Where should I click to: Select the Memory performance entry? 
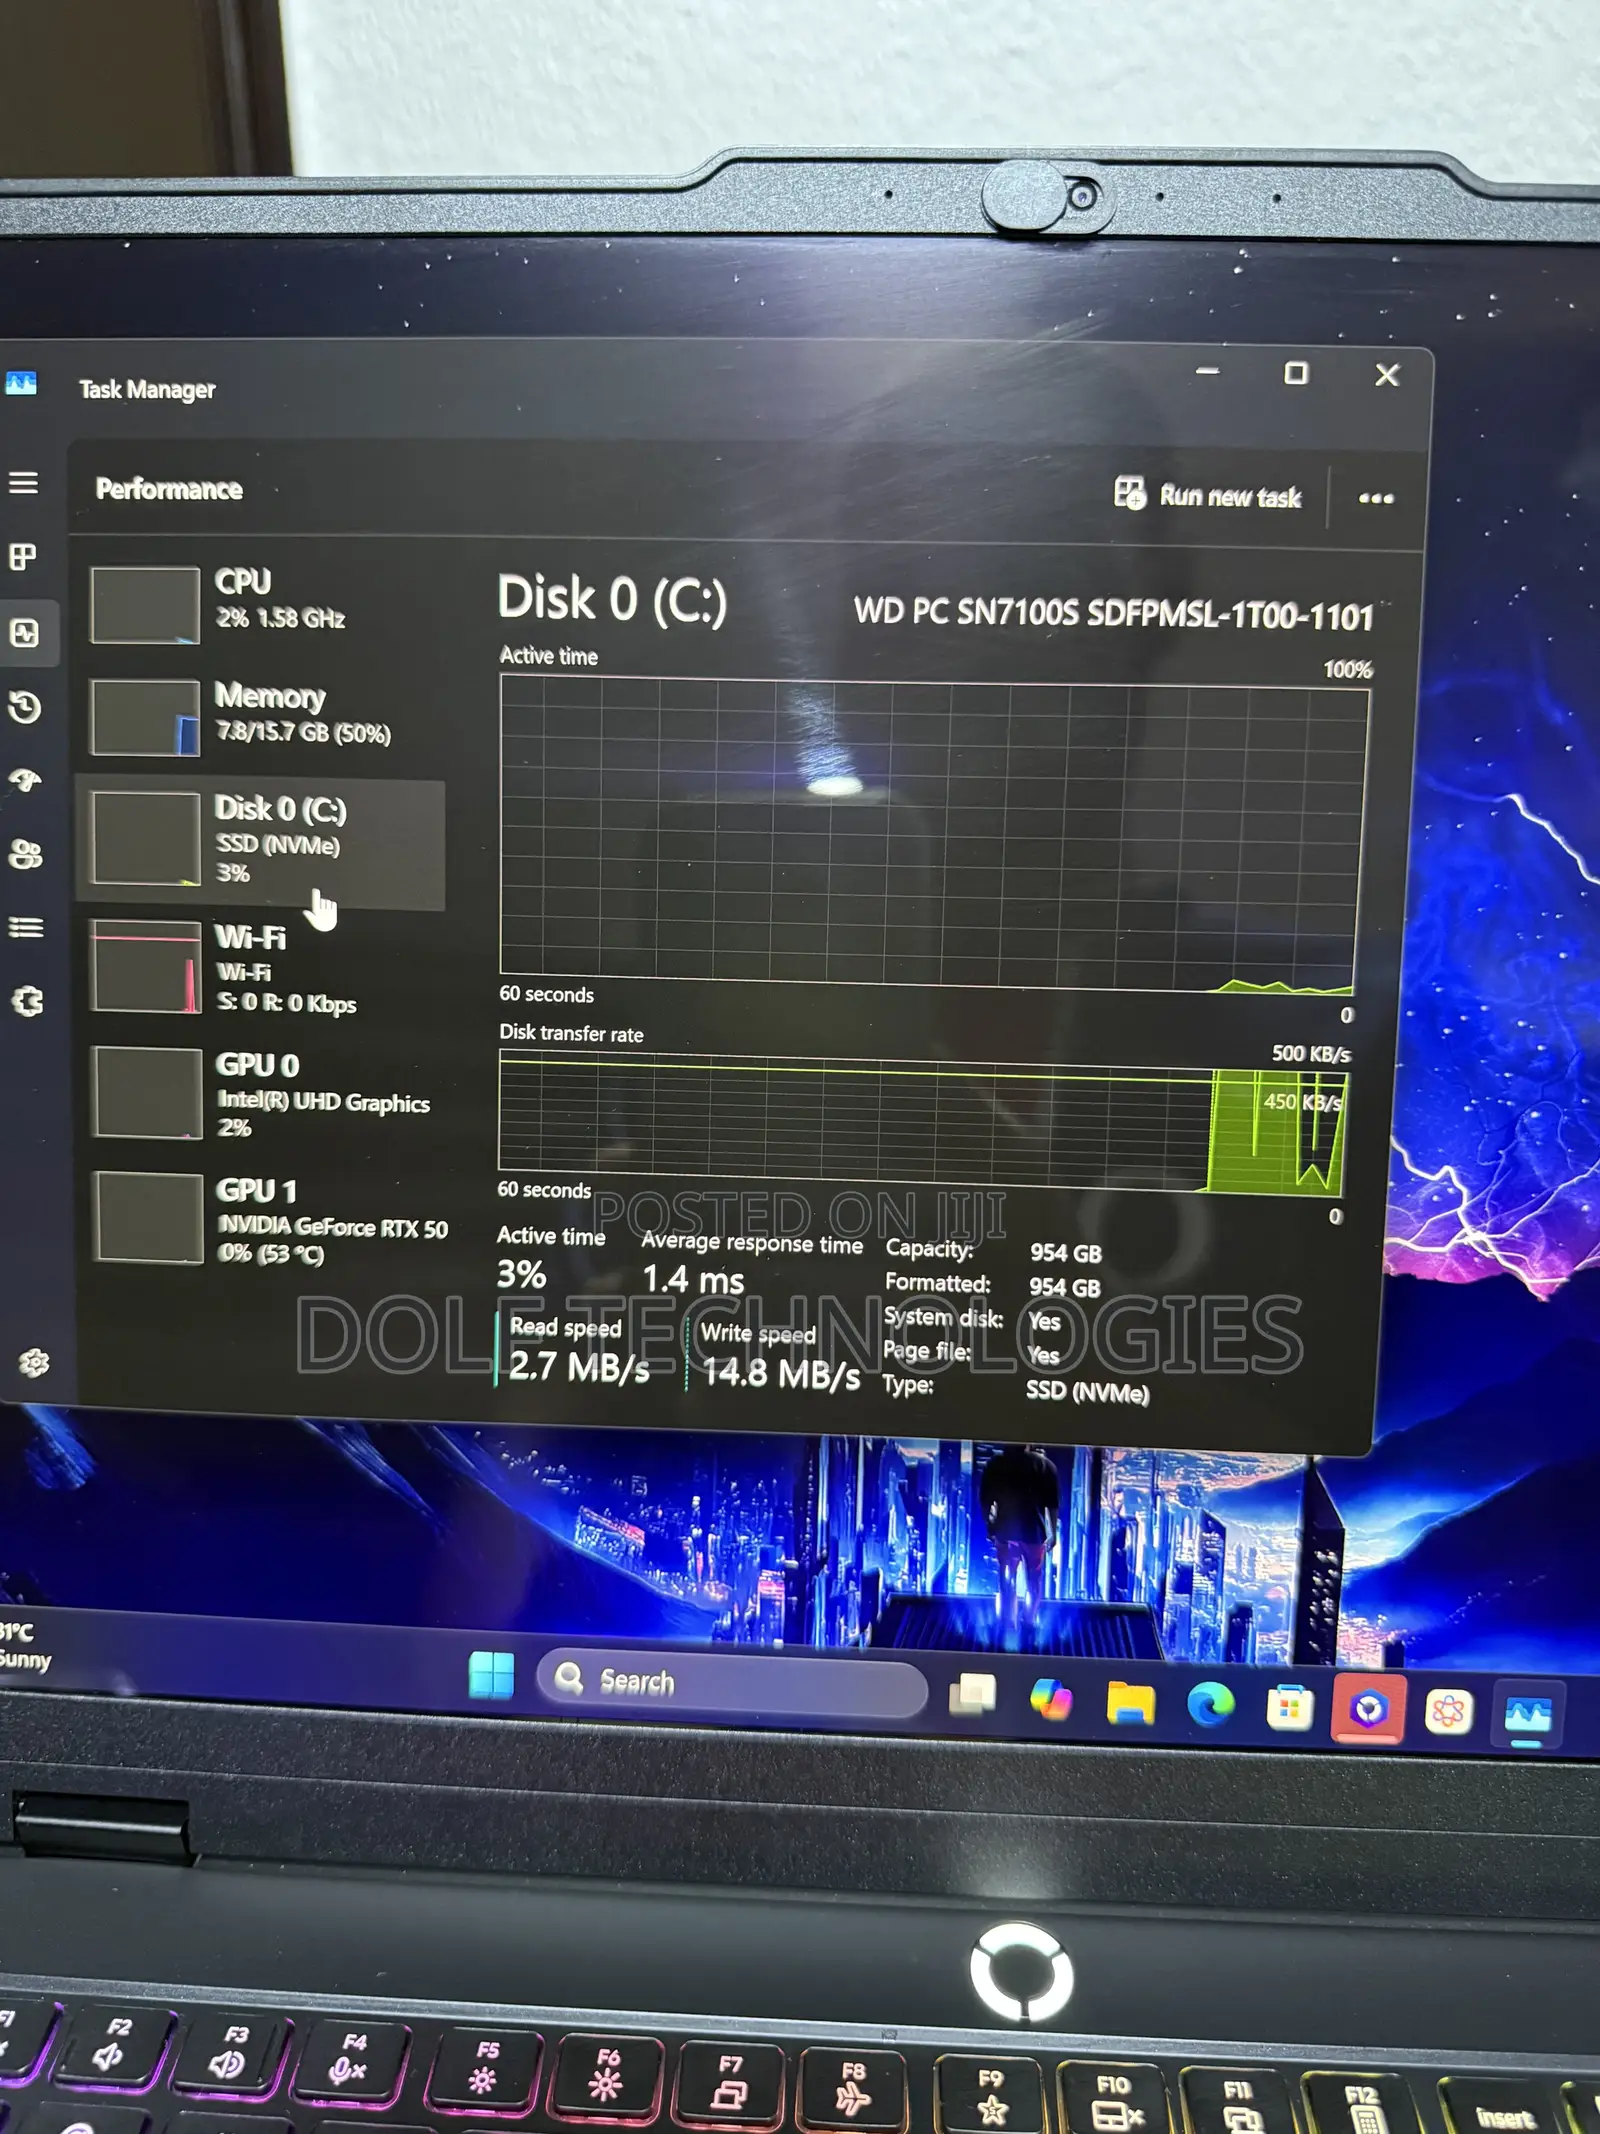(262, 717)
